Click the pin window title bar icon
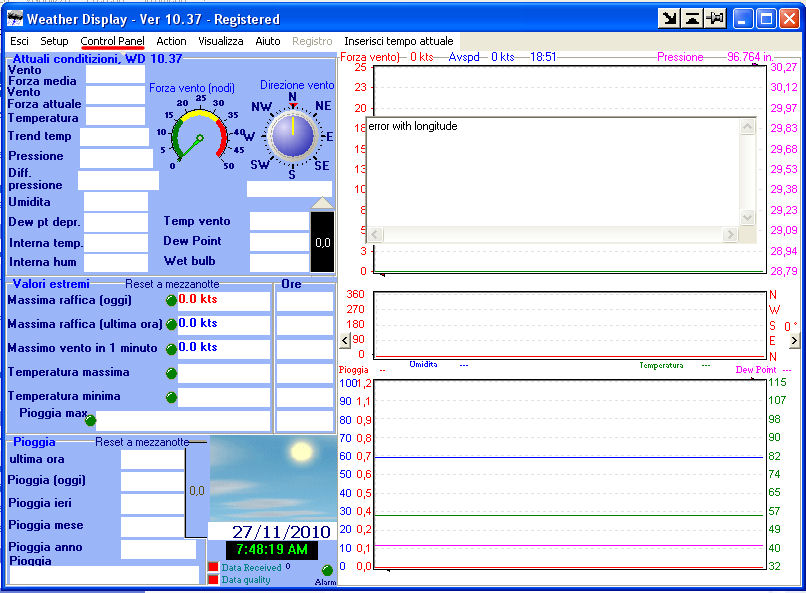 715,19
